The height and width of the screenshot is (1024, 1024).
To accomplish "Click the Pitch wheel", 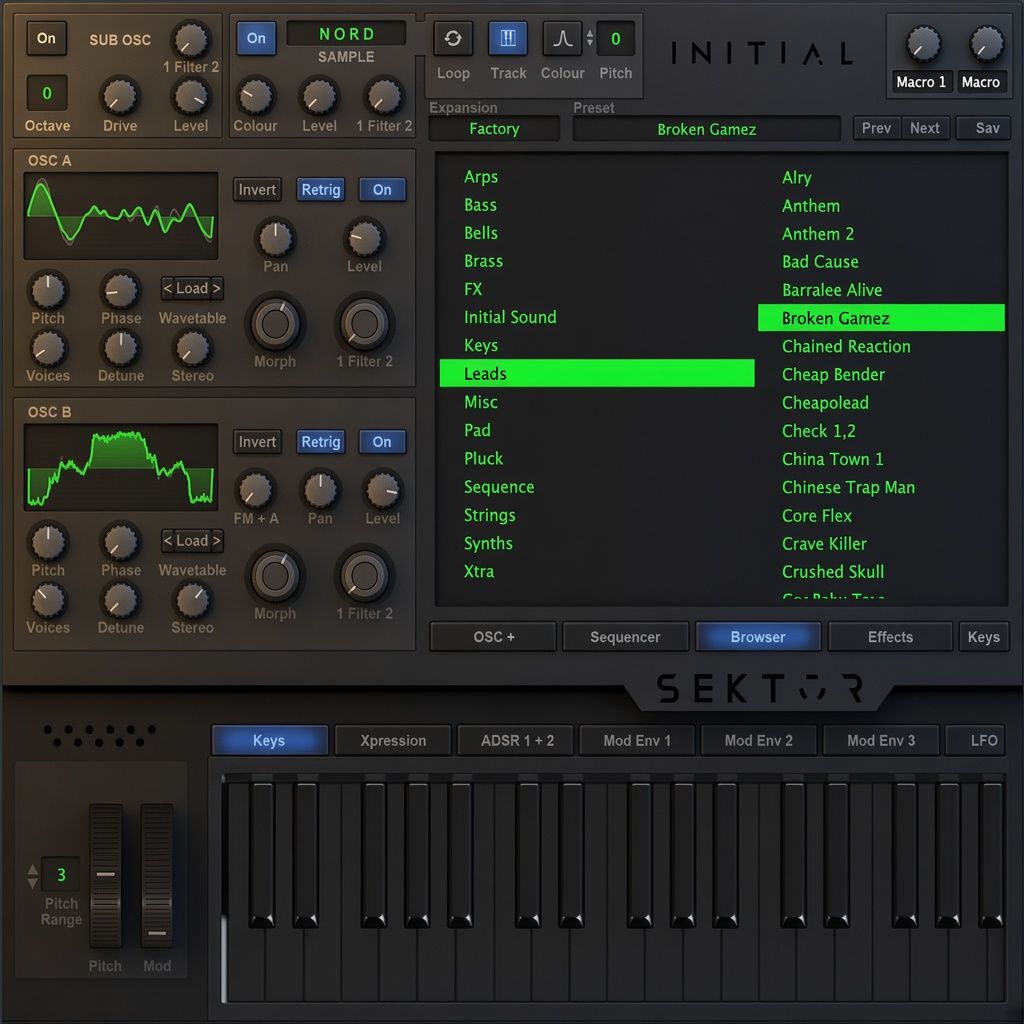I will click(x=105, y=875).
